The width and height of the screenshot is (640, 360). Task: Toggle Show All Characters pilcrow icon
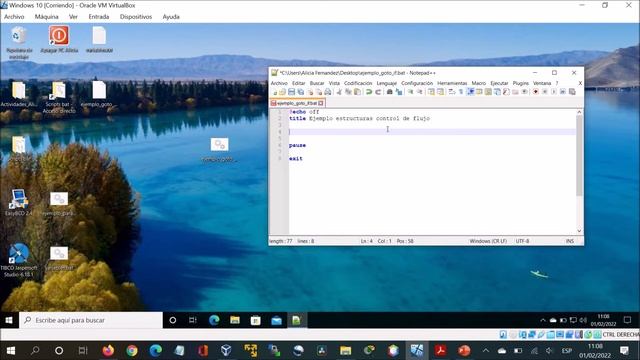click(461, 92)
